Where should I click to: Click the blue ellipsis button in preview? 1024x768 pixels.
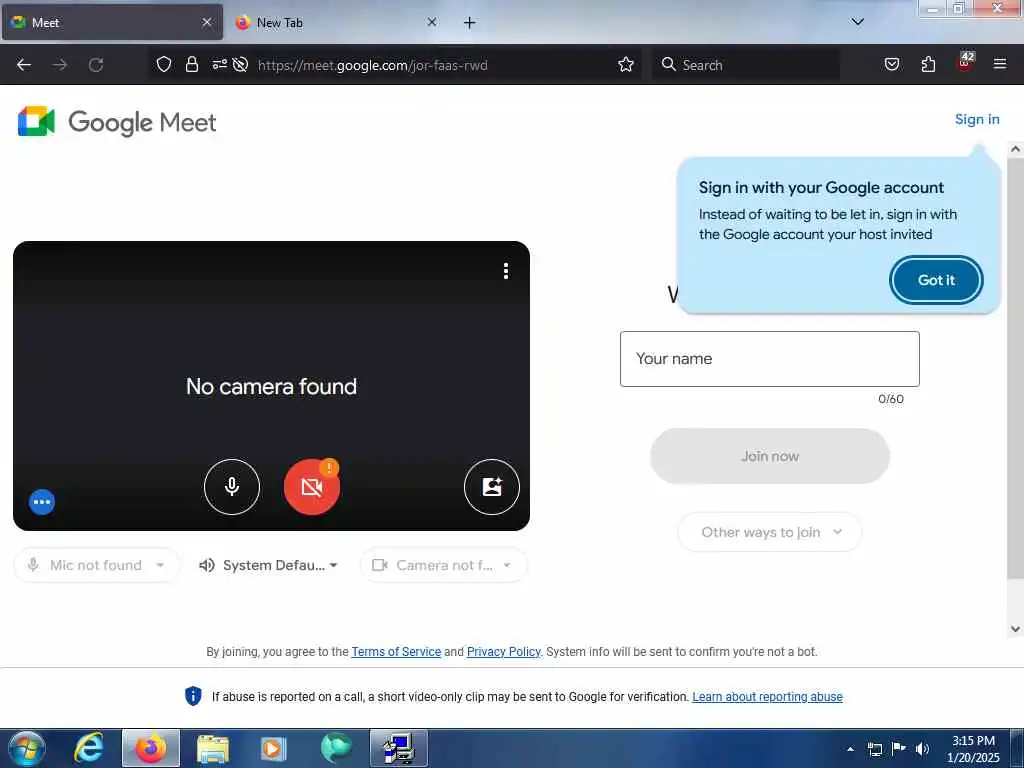click(42, 502)
